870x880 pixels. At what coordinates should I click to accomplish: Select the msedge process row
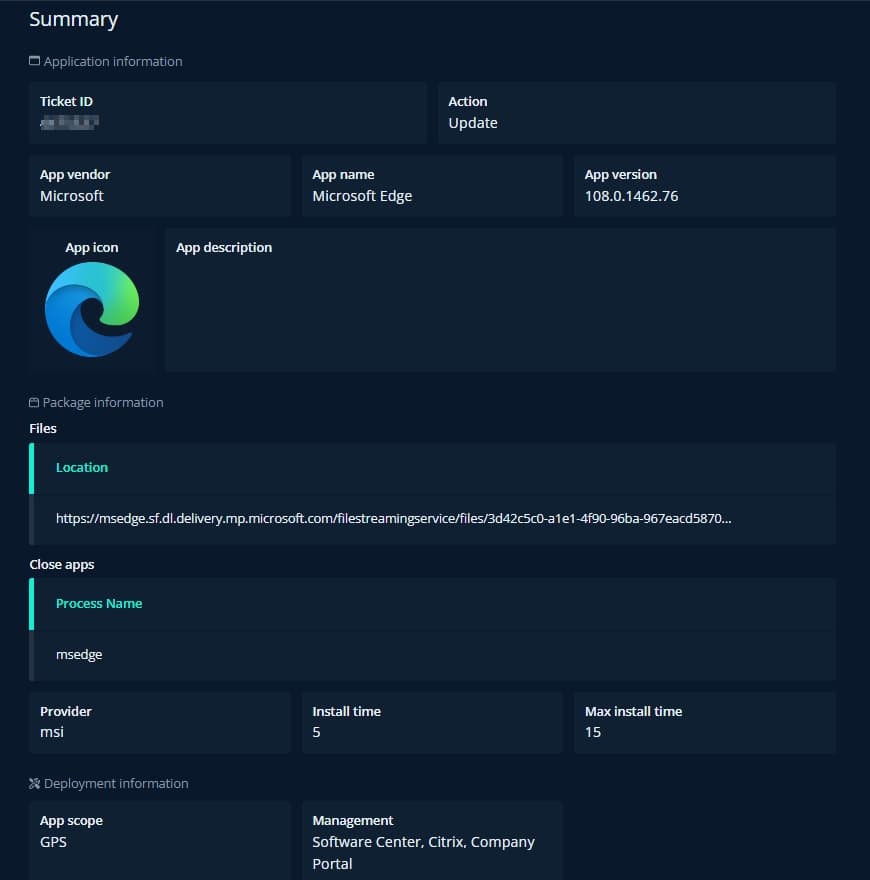click(x=432, y=655)
